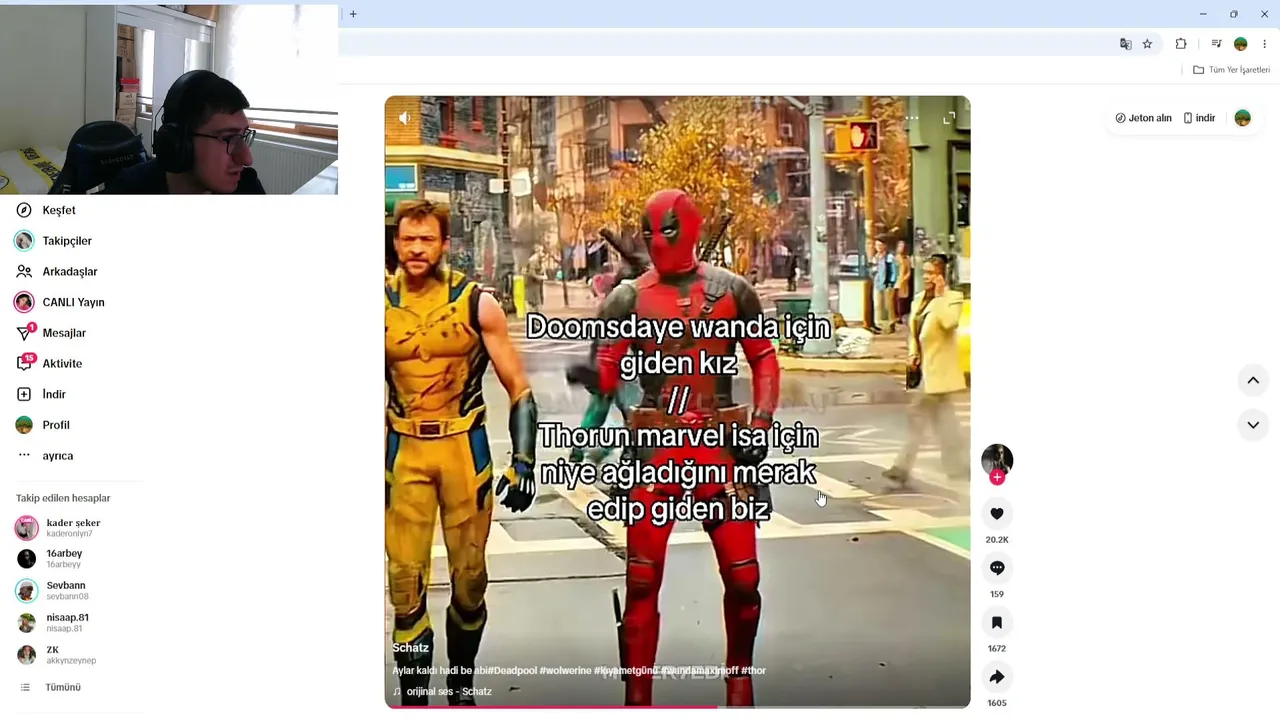
Task: Click the Jeton alın button
Action: pyautogui.click(x=1144, y=118)
